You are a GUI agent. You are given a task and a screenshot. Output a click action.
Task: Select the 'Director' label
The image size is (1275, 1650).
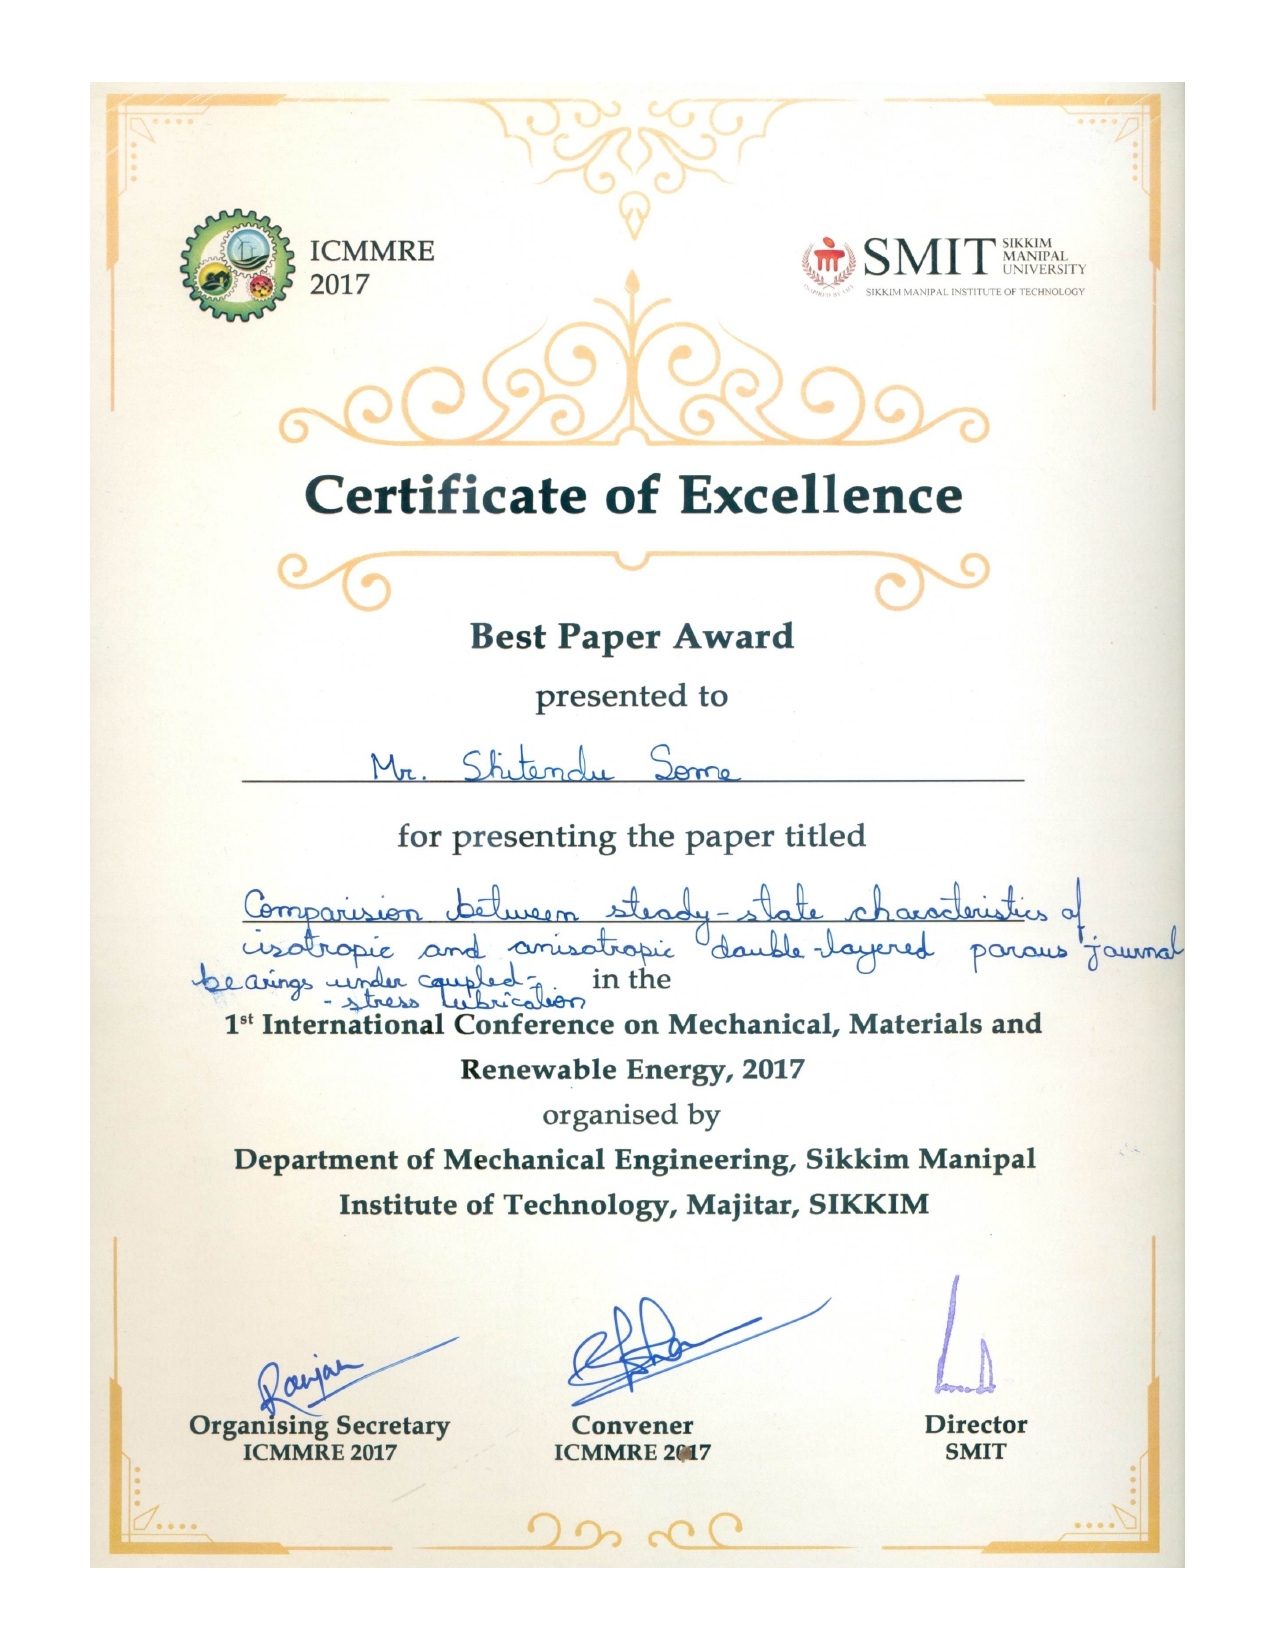click(975, 1424)
